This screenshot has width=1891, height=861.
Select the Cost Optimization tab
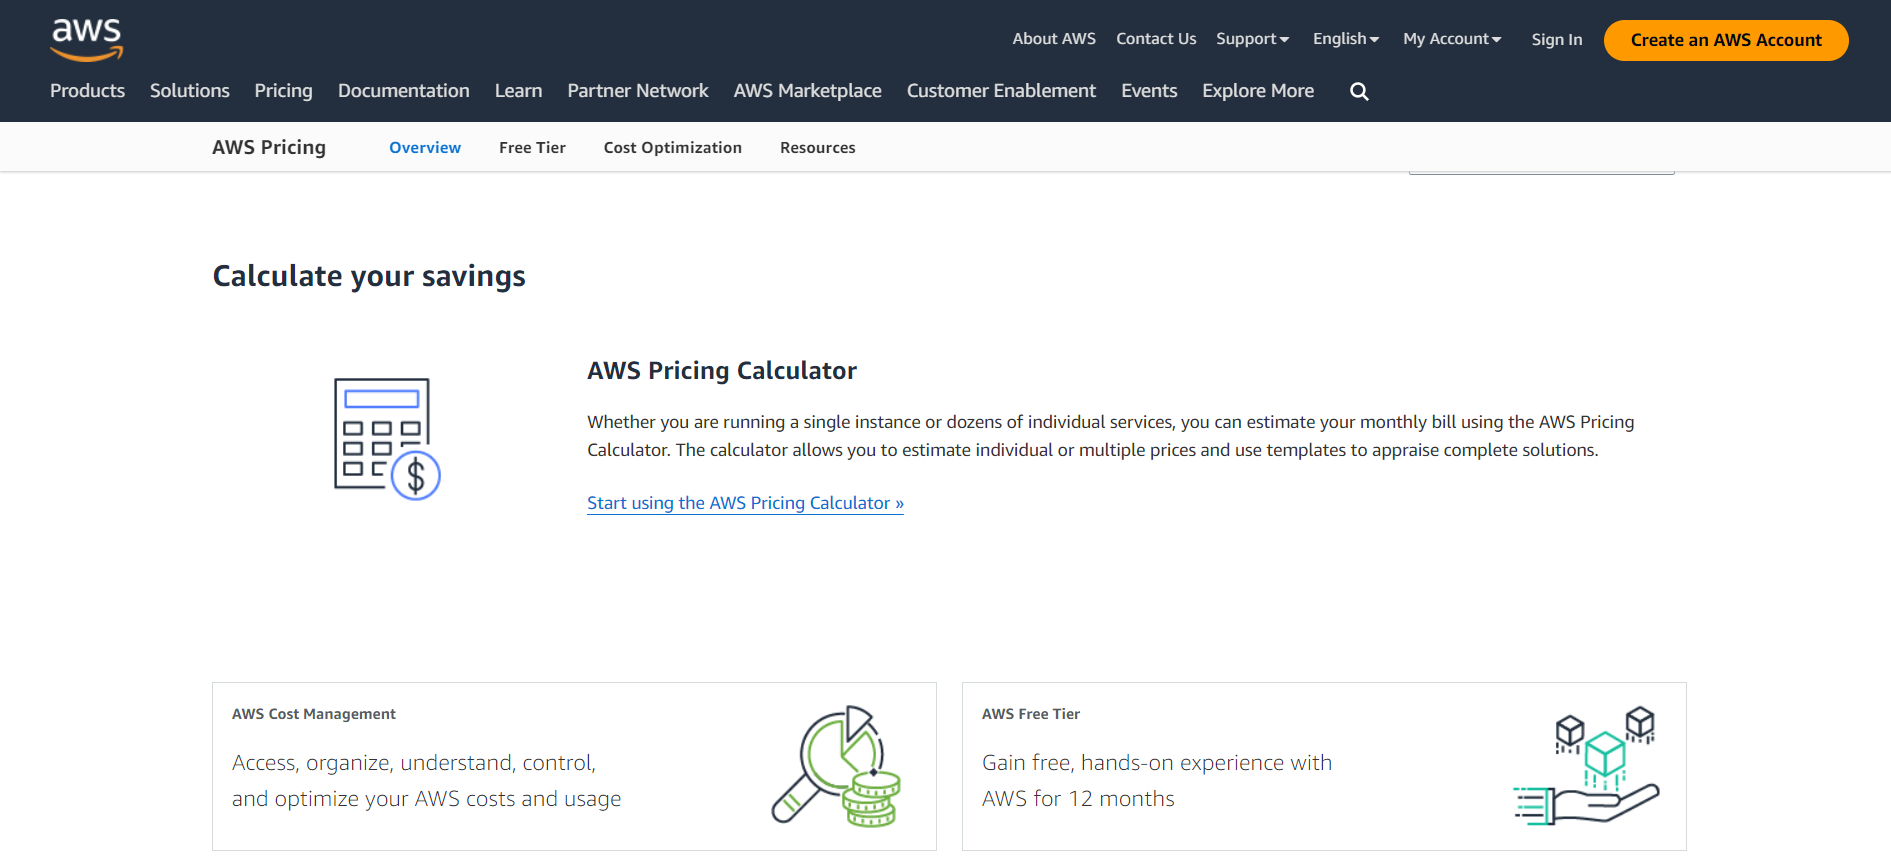point(672,148)
